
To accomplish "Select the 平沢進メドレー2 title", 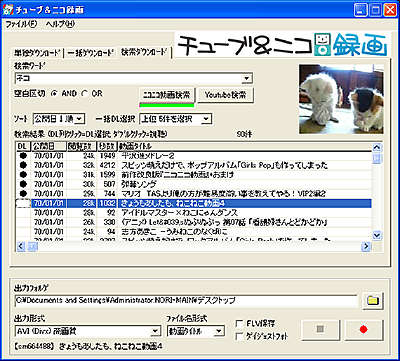I will (148, 156).
